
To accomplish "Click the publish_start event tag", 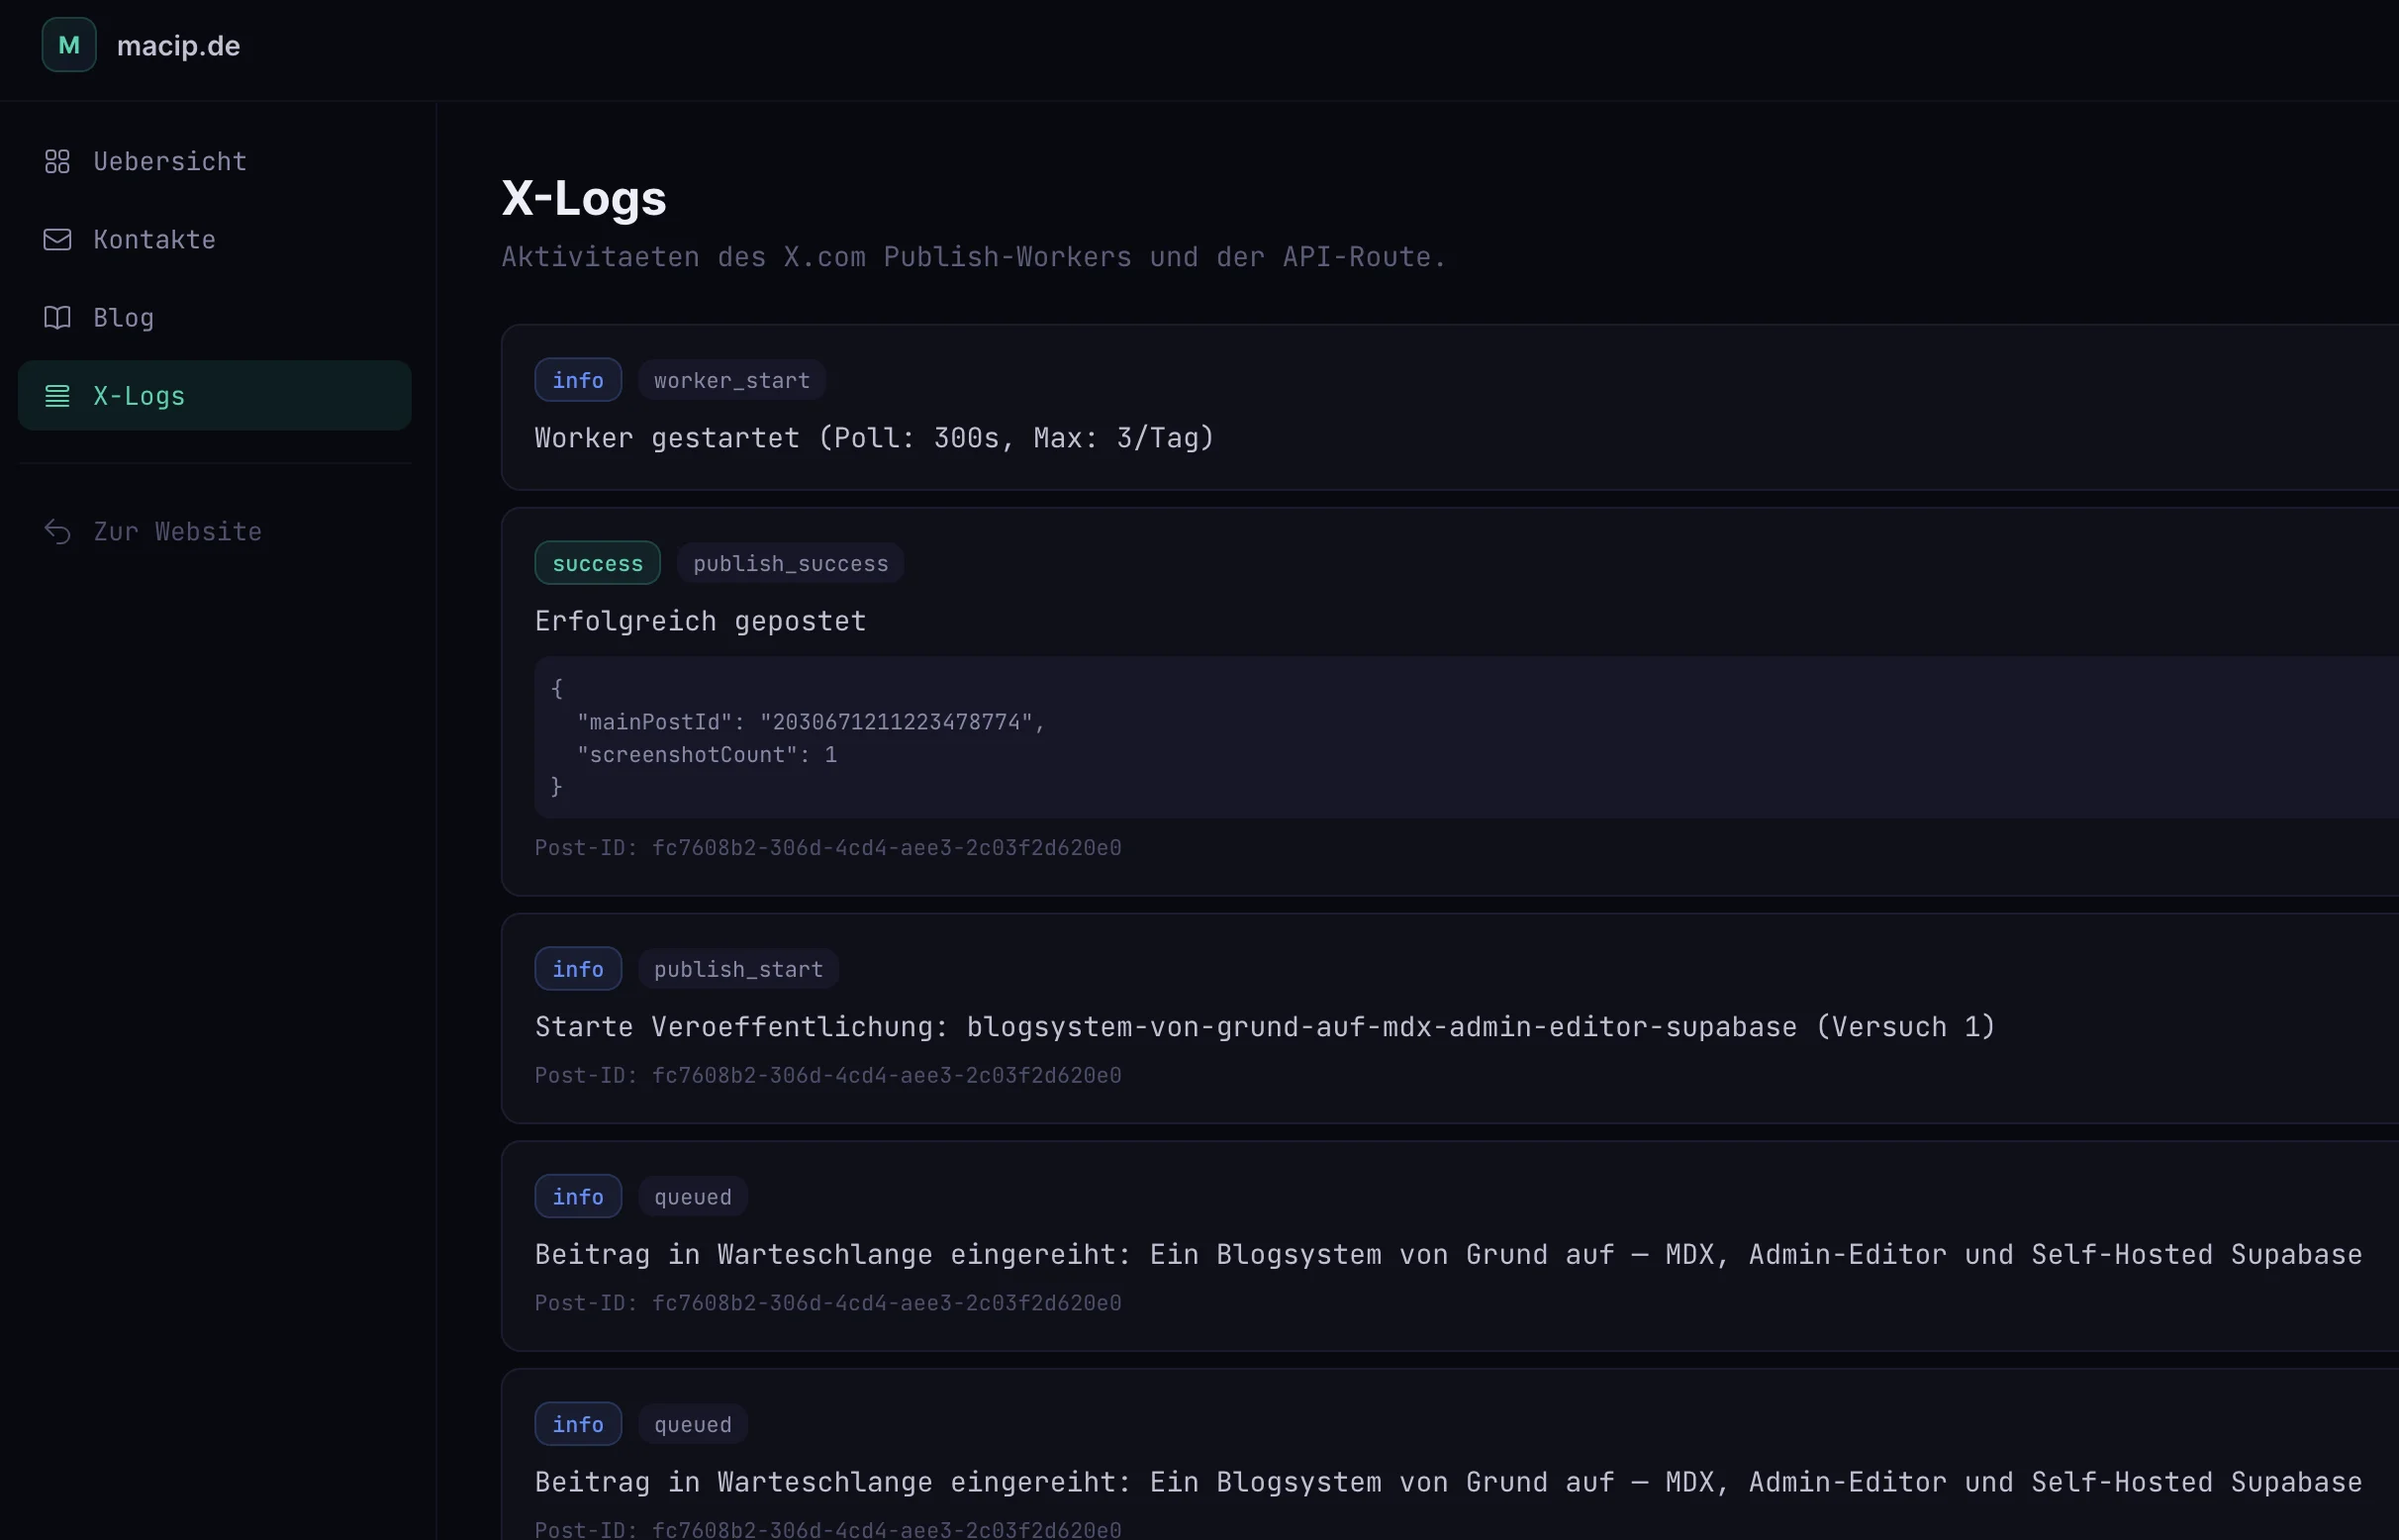I will point(738,969).
